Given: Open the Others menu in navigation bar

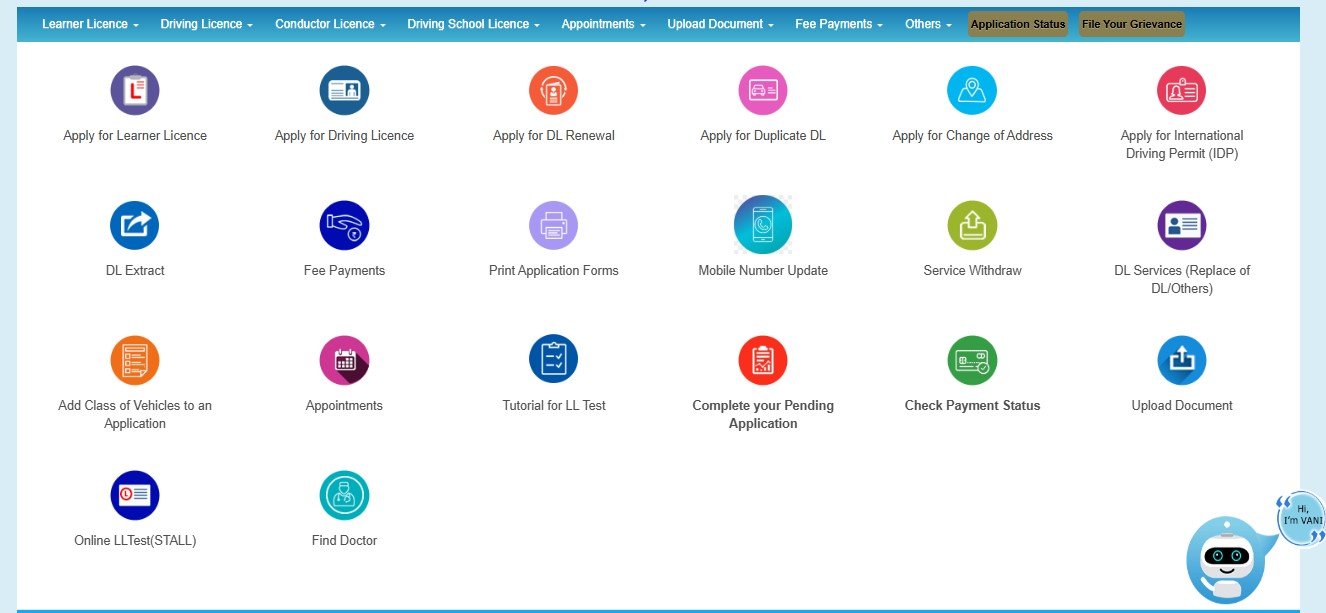Looking at the screenshot, I should pyautogui.click(x=928, y=24).
